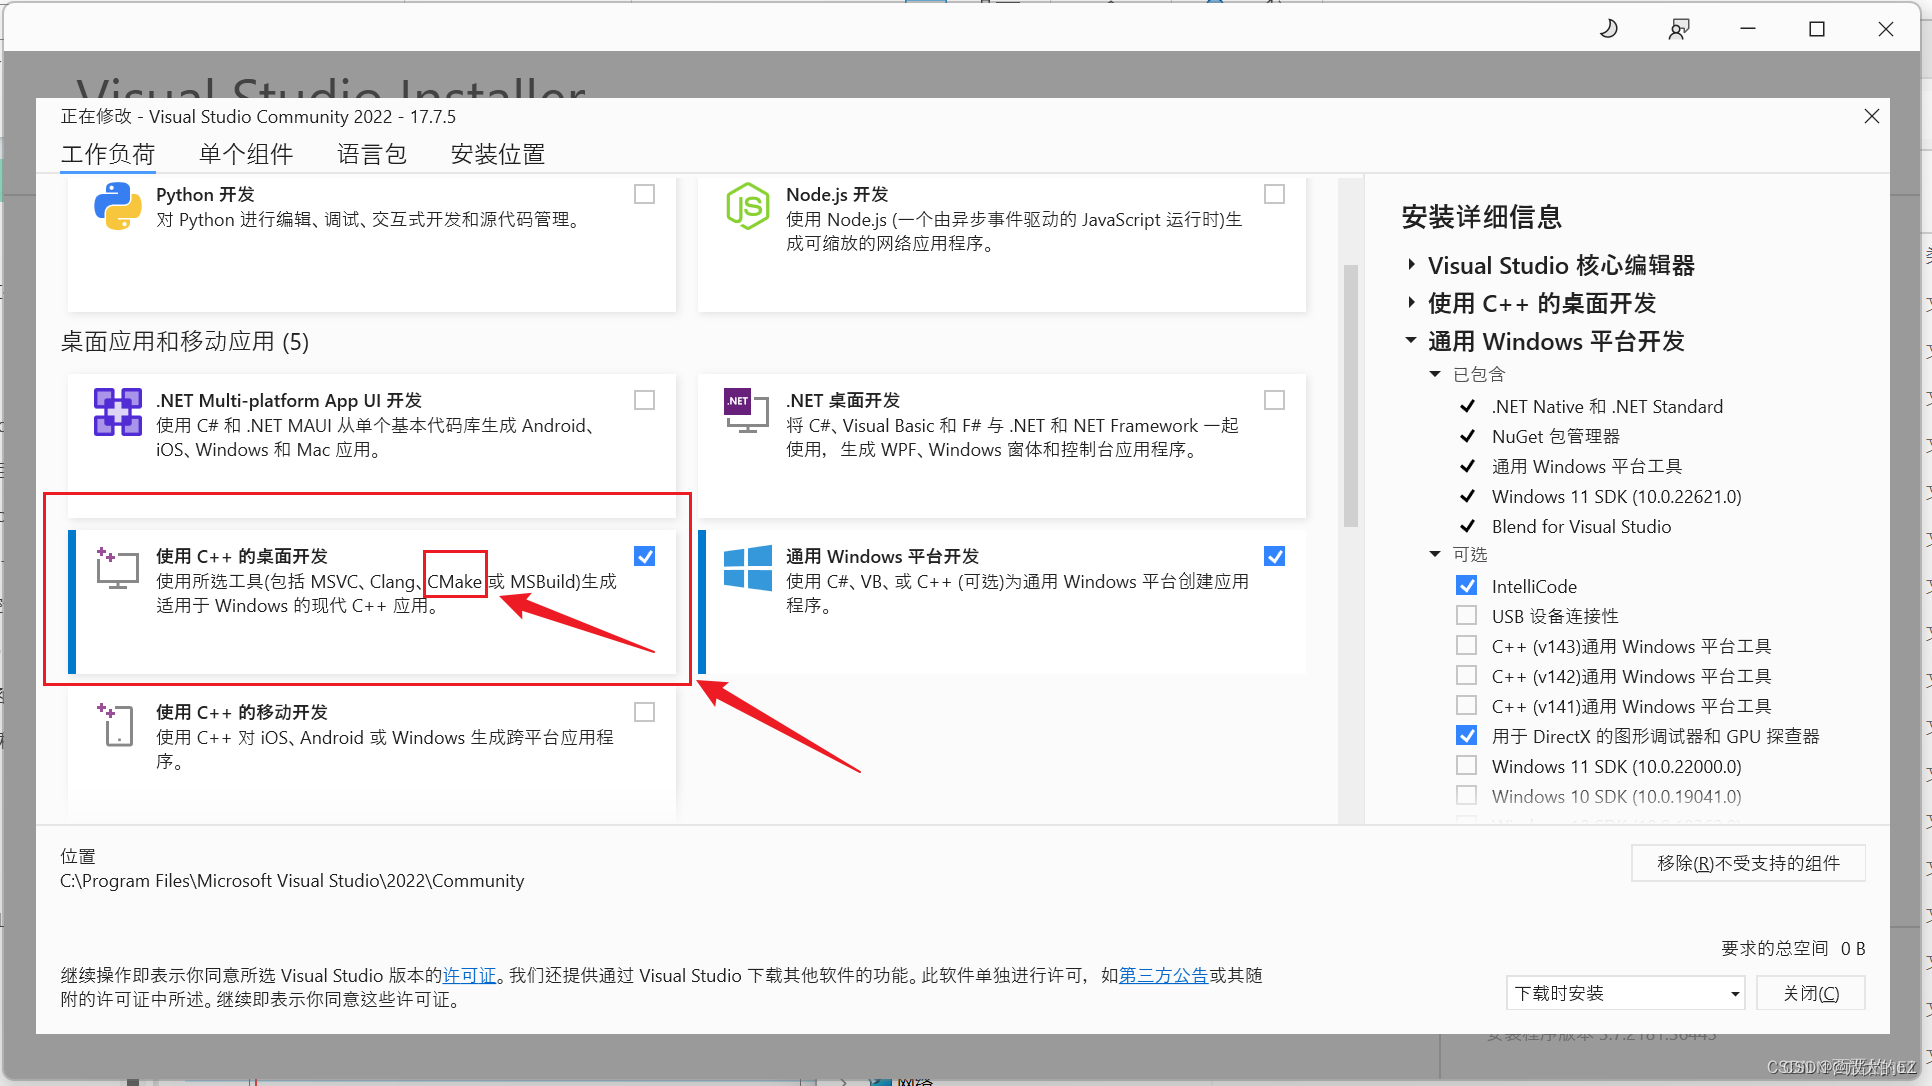Collapse the 已包含 section
1932x1086 pixels.
tap(1437, 374)
